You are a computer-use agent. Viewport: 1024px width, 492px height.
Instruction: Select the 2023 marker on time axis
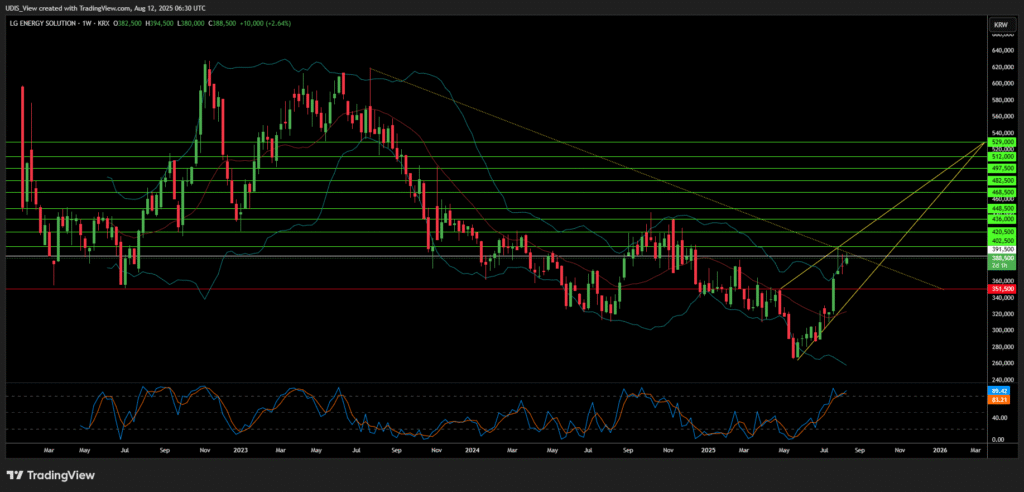(x=239, y=451)
